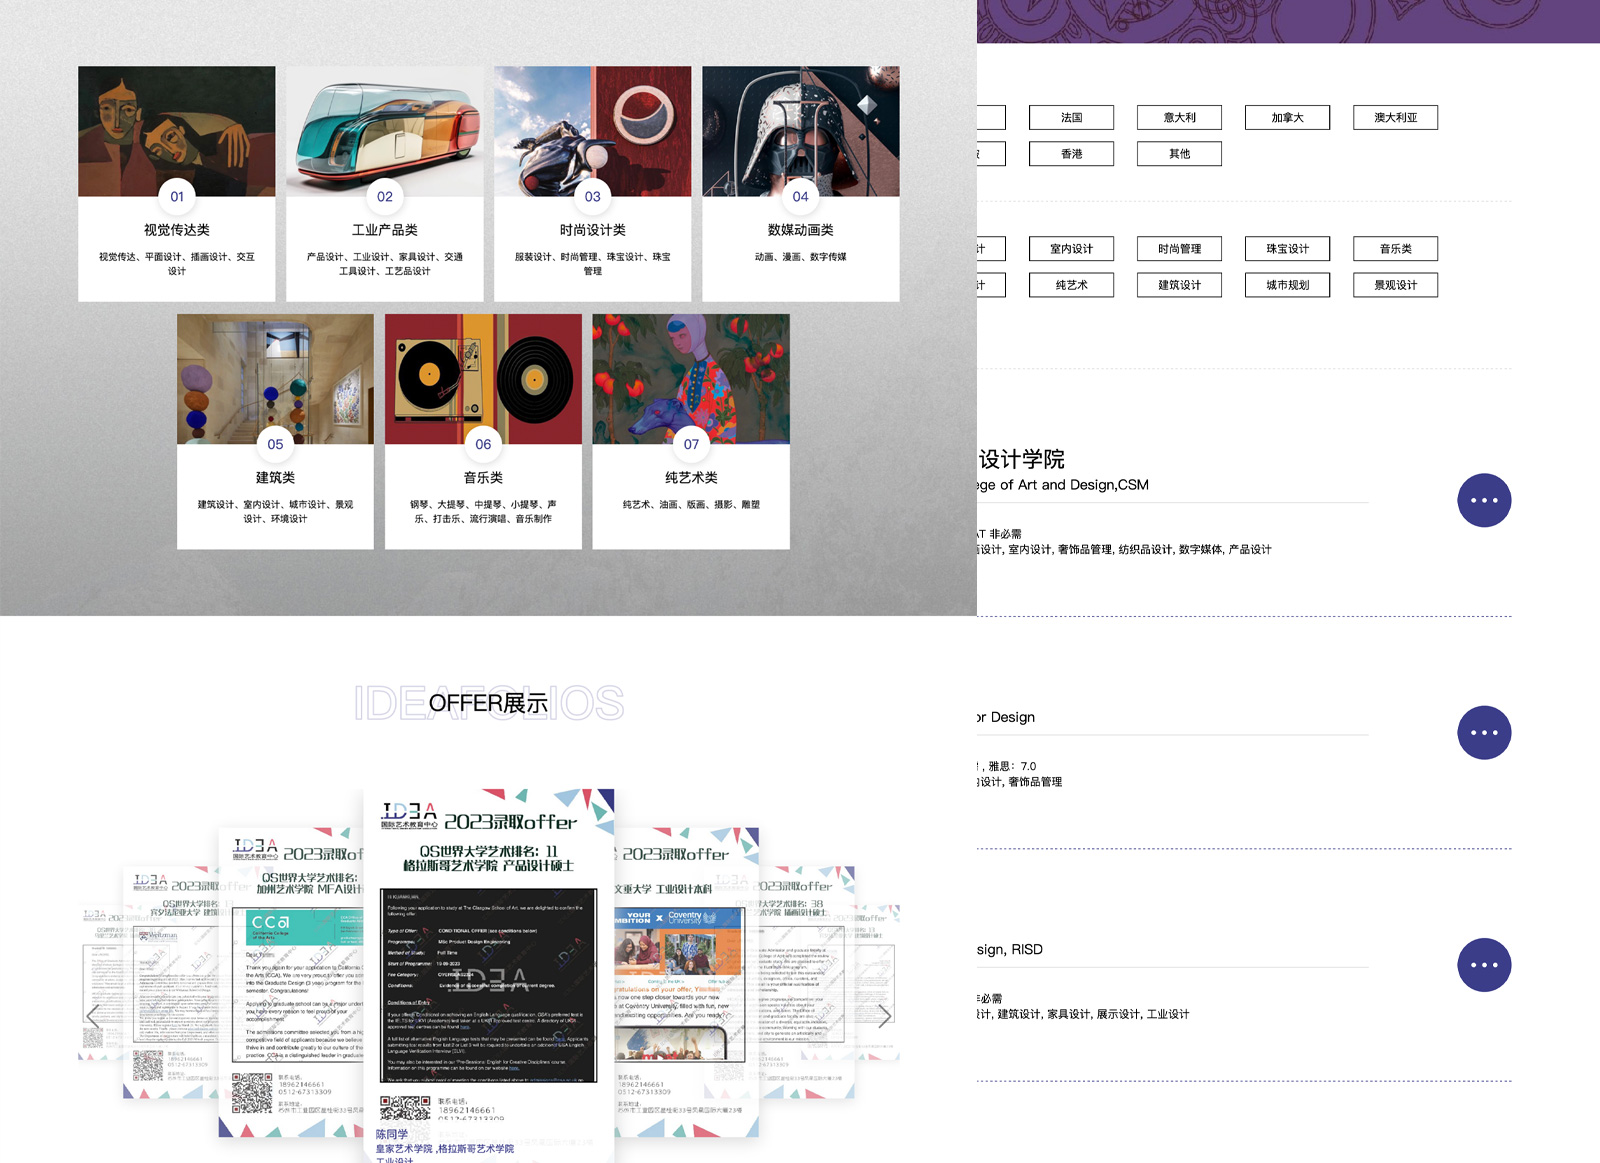The image size is (1600, 1163).
Task: Filter by country 法国
Action: click(1072, 118)
